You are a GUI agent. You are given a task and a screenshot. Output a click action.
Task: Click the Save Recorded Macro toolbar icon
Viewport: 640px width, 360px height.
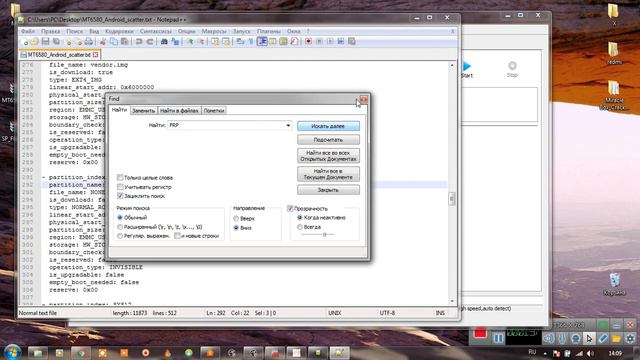[x=351, y=42]
